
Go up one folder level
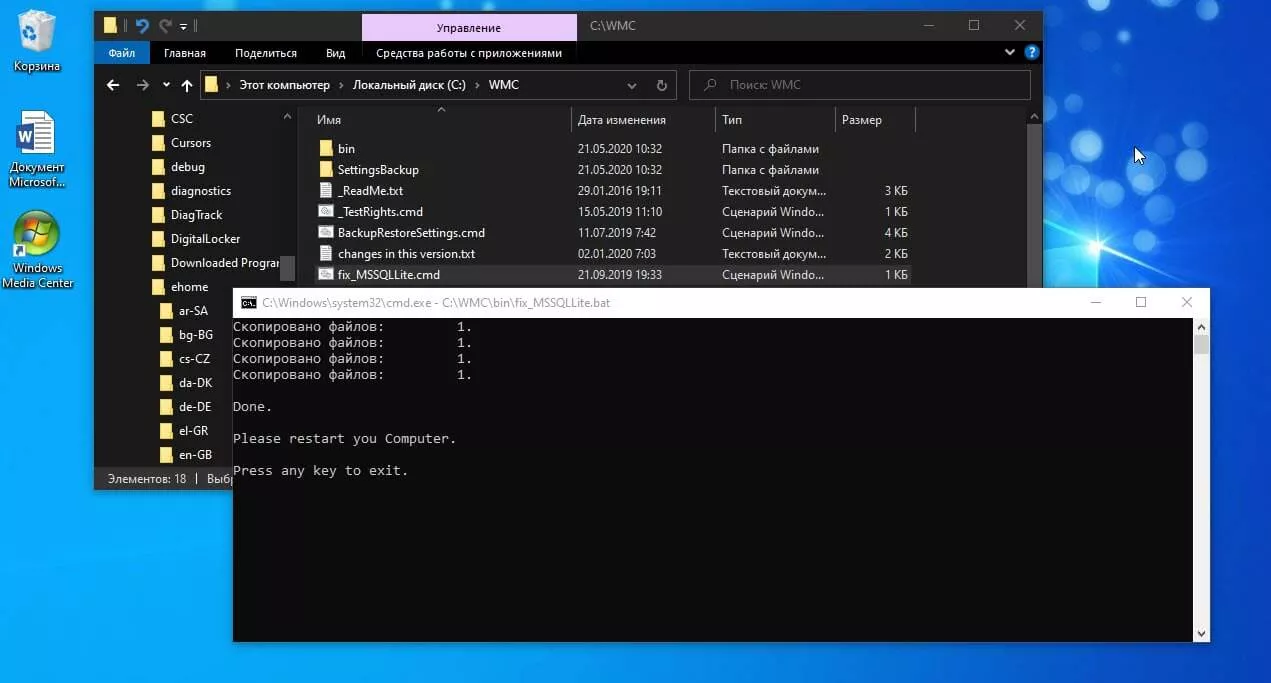pos(186,85)
